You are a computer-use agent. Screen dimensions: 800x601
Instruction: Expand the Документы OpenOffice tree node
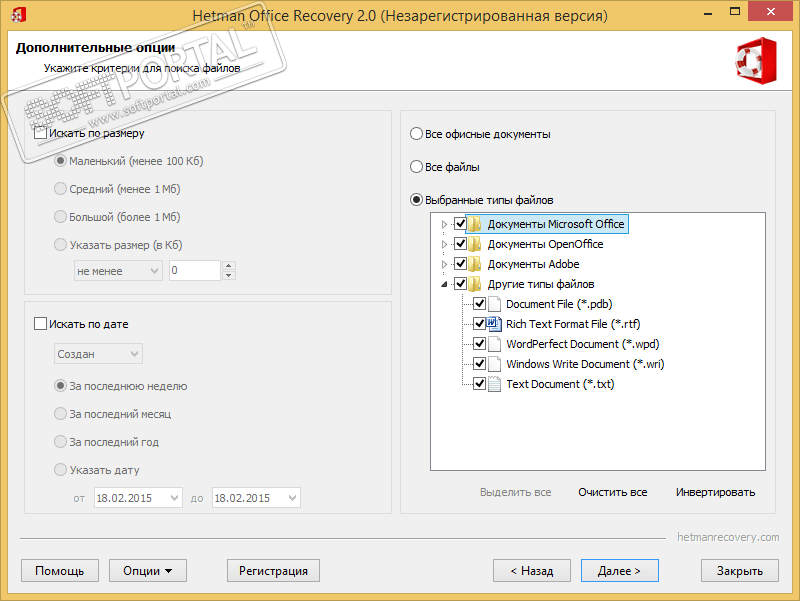pyautogui.click(x=444, y=244)
